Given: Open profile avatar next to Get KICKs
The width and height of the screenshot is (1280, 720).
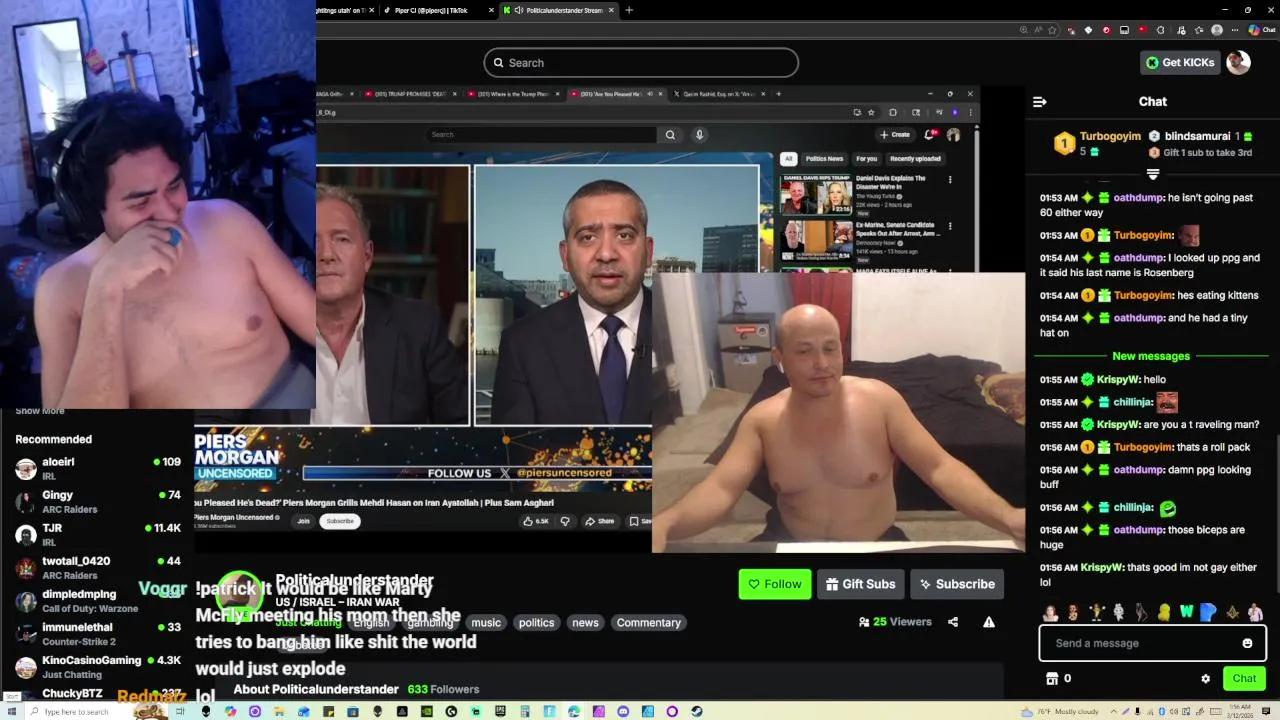Looking at the screenshot, I should click(x=1238, y=62).
